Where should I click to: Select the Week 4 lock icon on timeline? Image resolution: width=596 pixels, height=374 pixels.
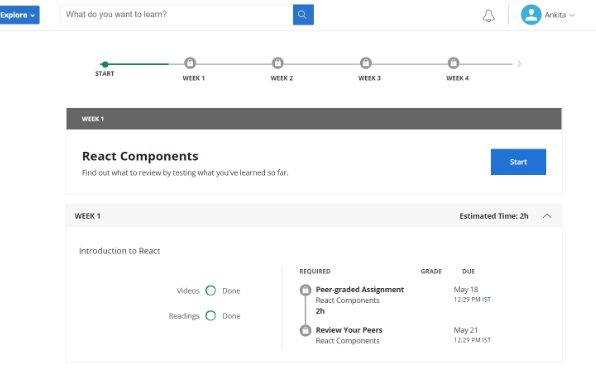coord(453,63)
